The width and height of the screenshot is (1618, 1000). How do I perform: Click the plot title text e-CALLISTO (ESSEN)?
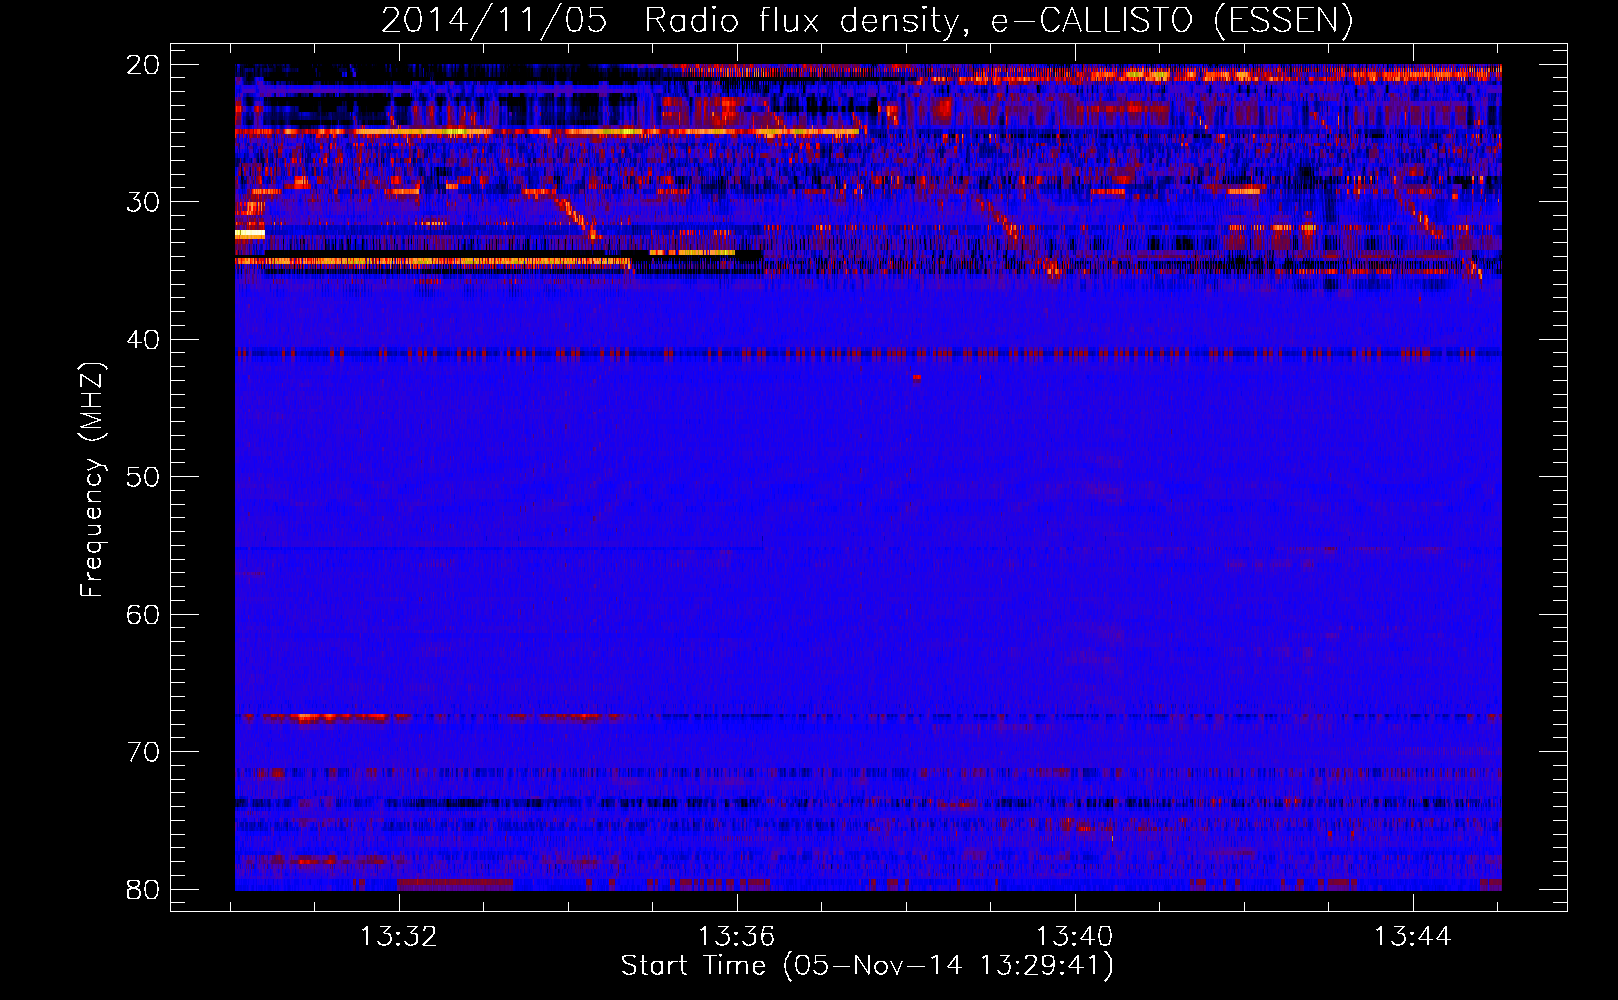point(1171,21)
